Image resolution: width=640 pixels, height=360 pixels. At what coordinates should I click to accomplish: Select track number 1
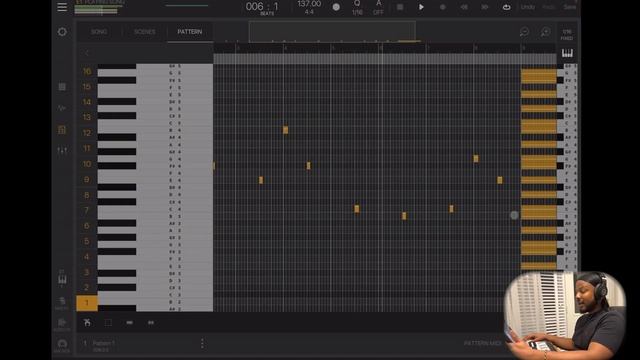(x=87, y=303)
